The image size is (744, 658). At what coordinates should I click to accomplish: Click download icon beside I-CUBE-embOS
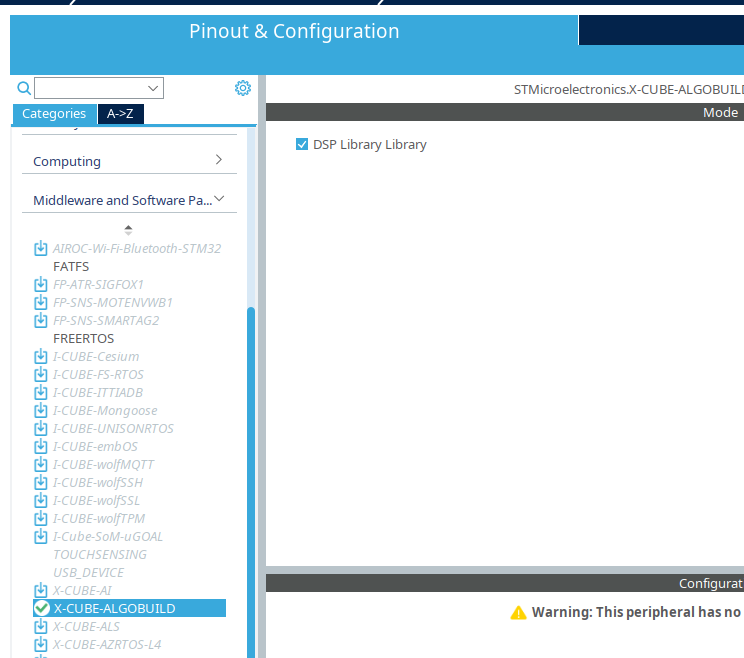(x=41, y=446)
